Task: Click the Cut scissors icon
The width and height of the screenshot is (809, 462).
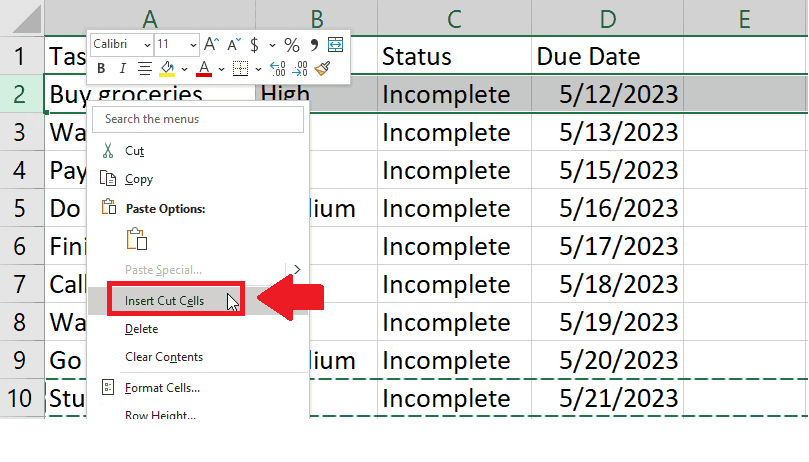Action: pos(108,151)
